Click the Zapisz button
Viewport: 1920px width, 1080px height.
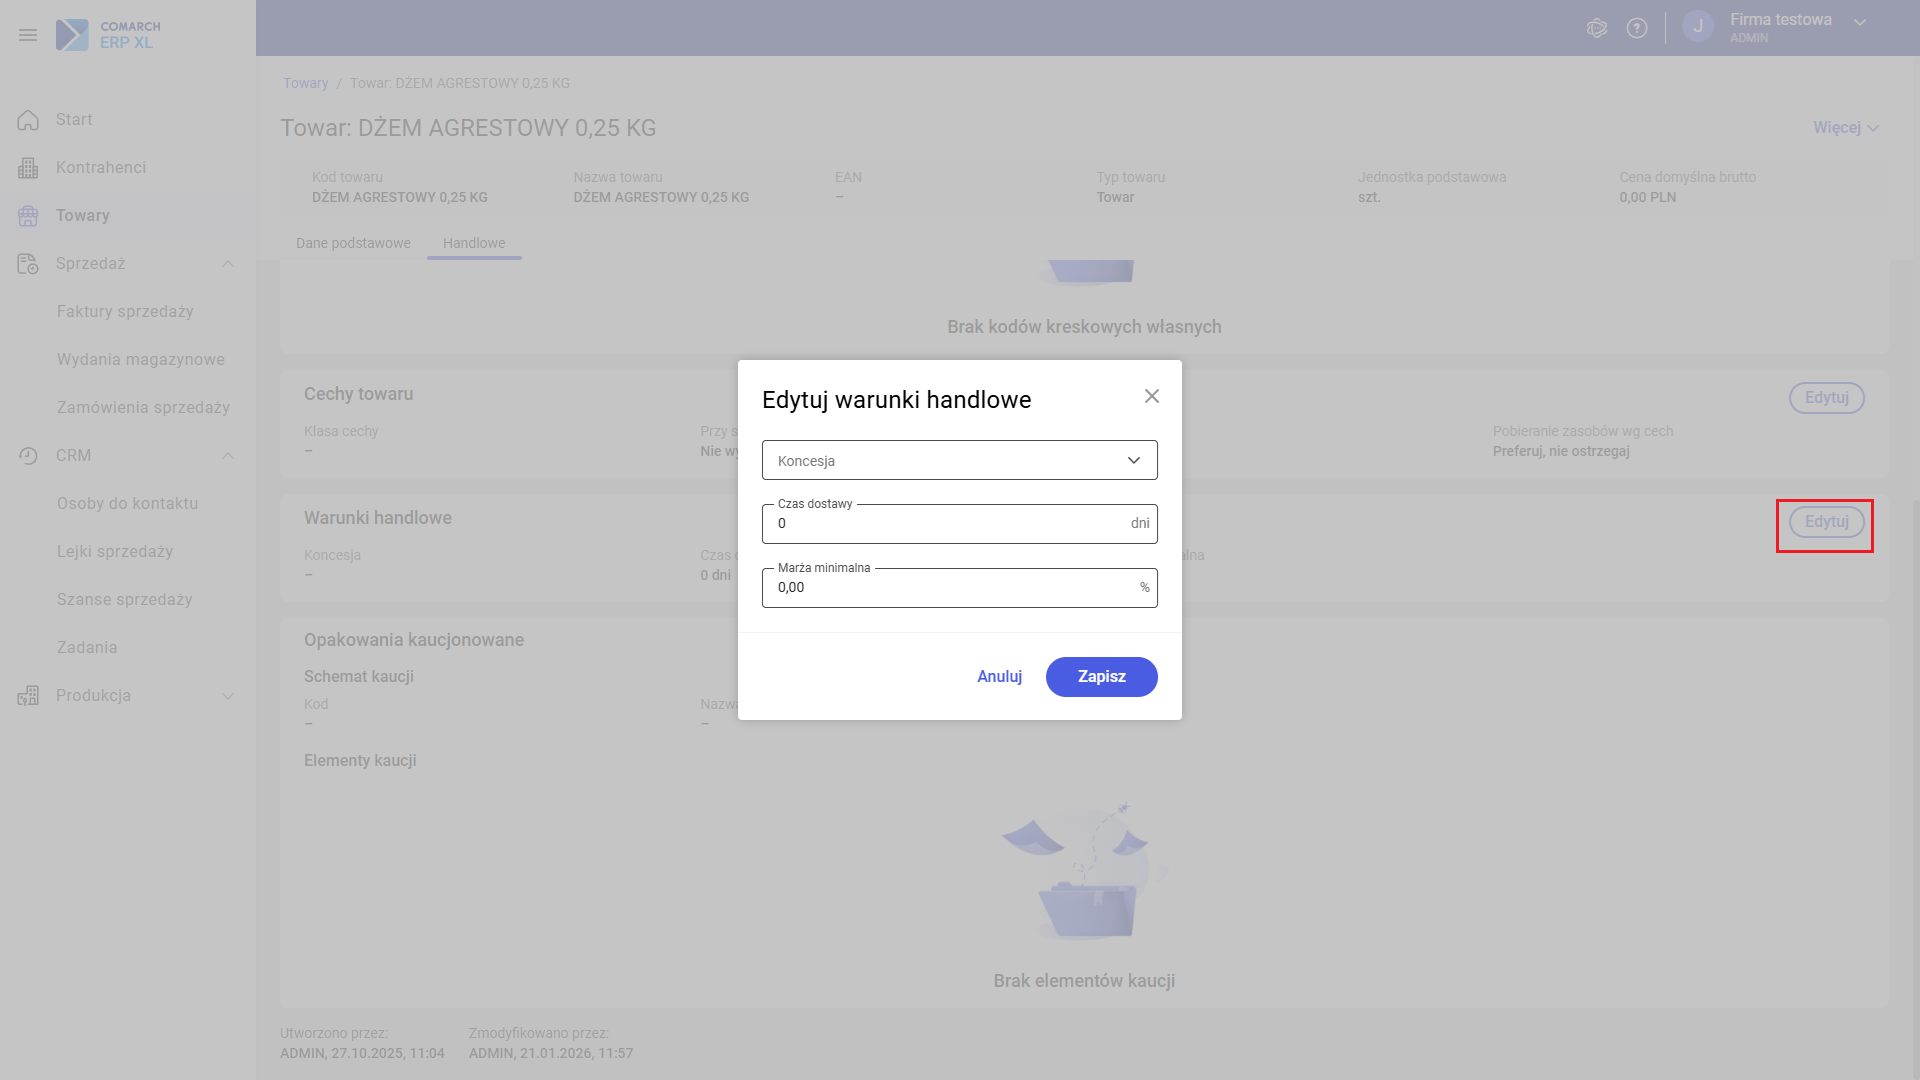pos(1101,677)
